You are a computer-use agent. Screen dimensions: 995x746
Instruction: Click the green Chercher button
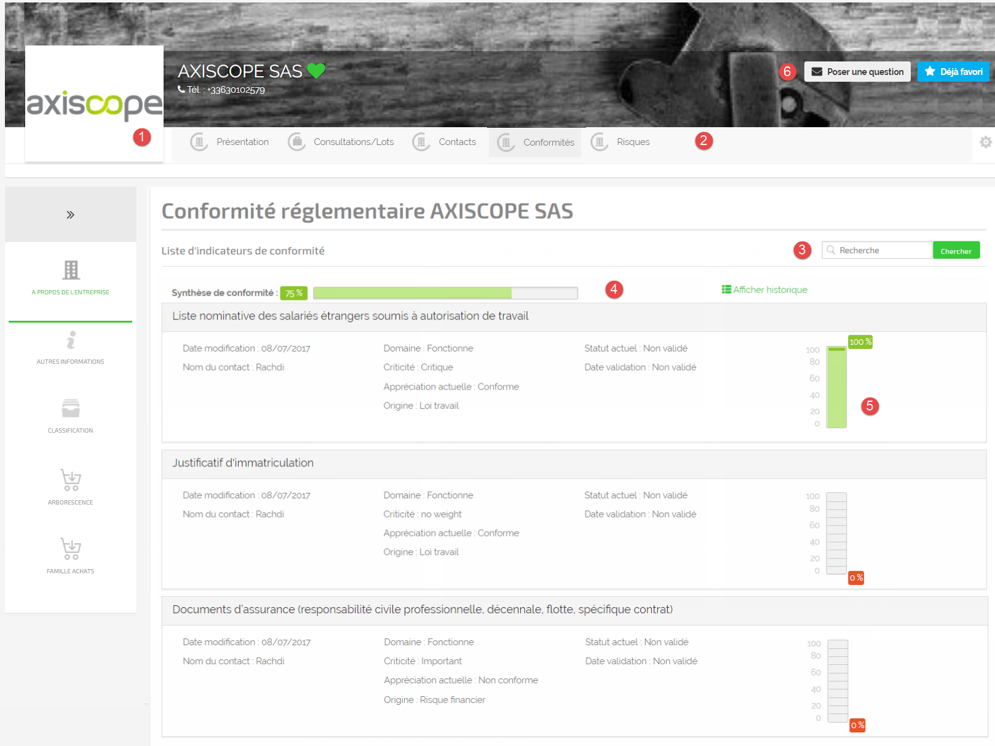(x=956, y=251)
